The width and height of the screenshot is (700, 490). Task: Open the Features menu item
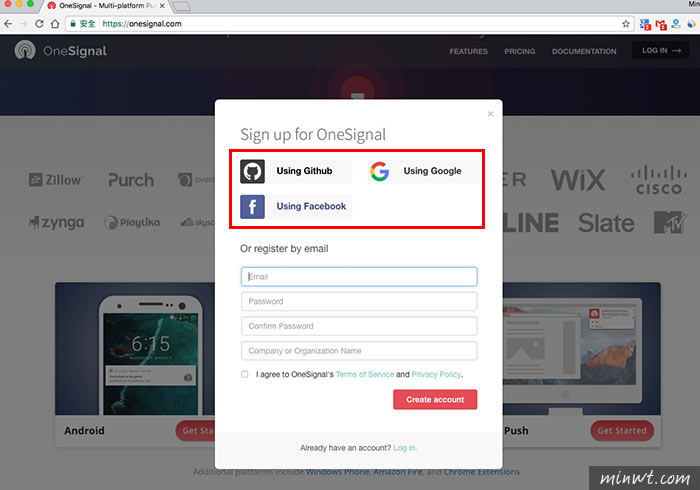(468, 51)
